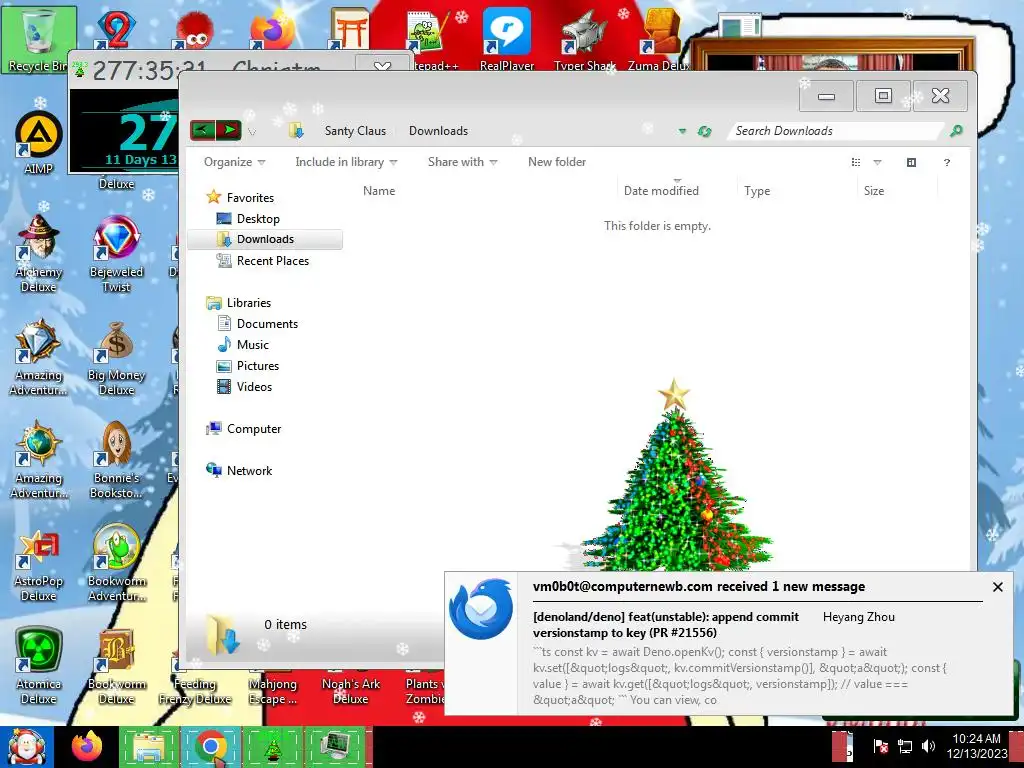The height and width of the screenshot is (768, 1024).
Task: Click the Thunderbird notification icon
Action: 481,609
